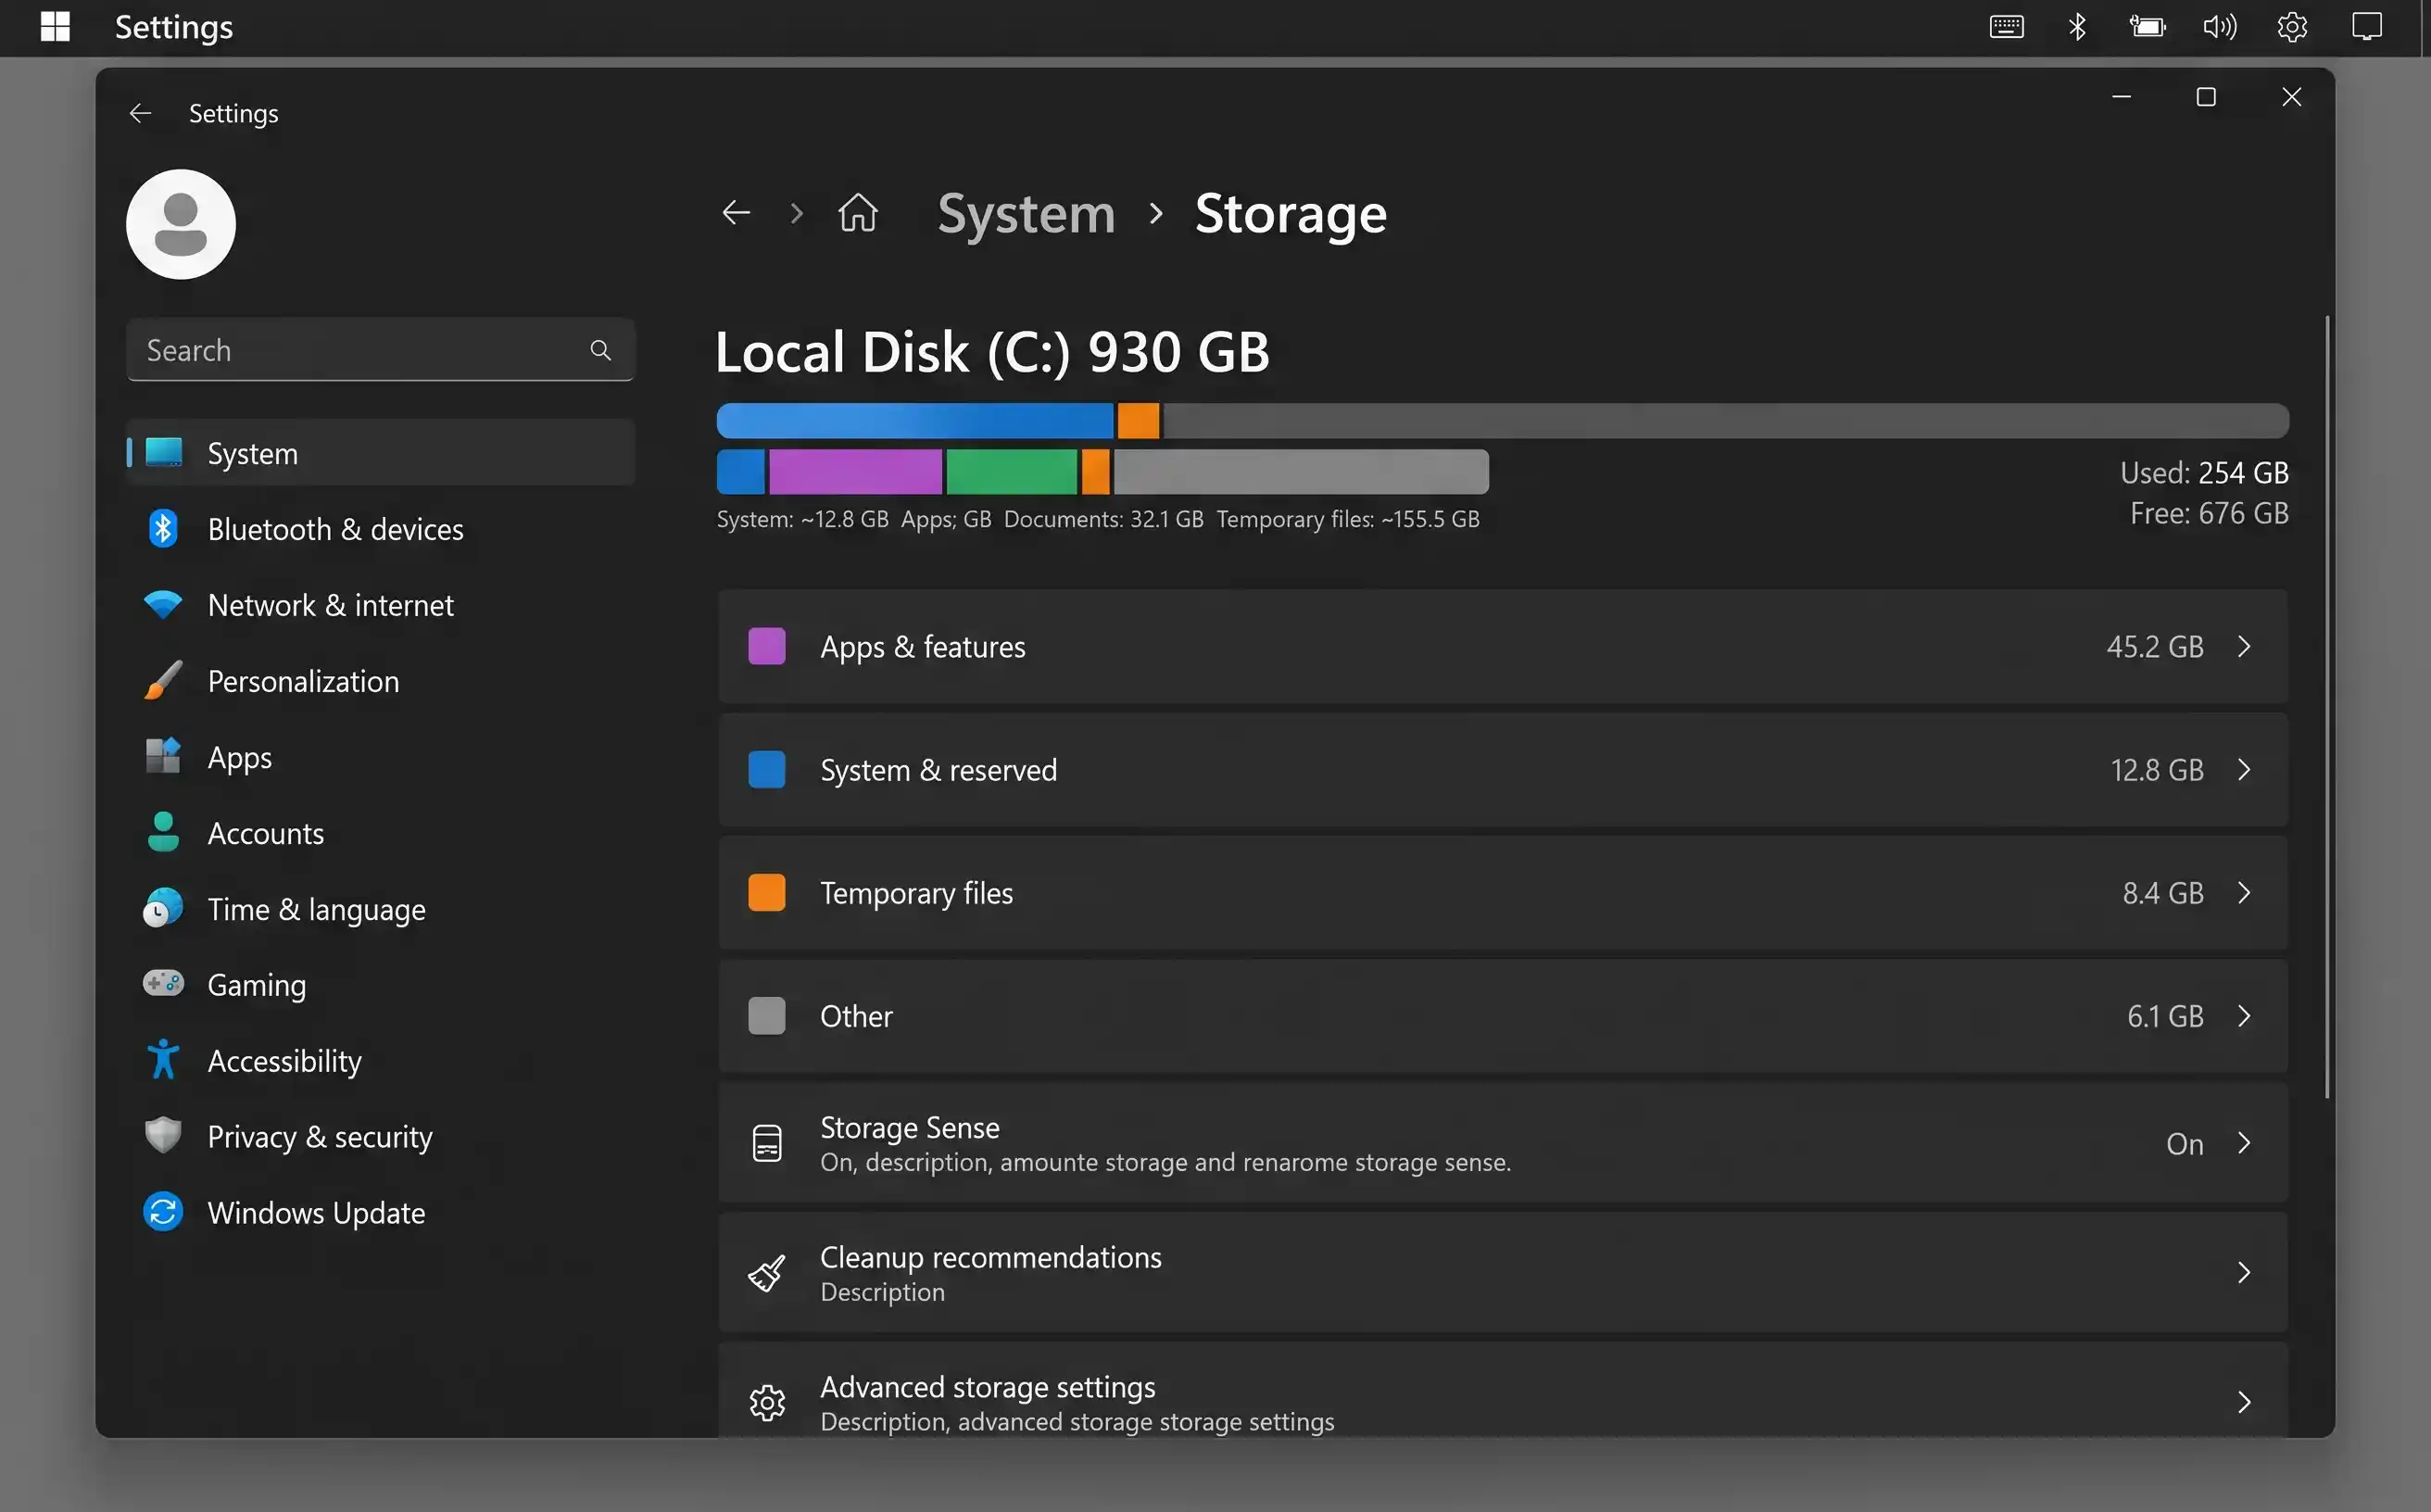Click the Cleanup recommendations broom icon
This screenshot has width=2431, height=1512.
pyautogui.click(x=767, y=1273)
